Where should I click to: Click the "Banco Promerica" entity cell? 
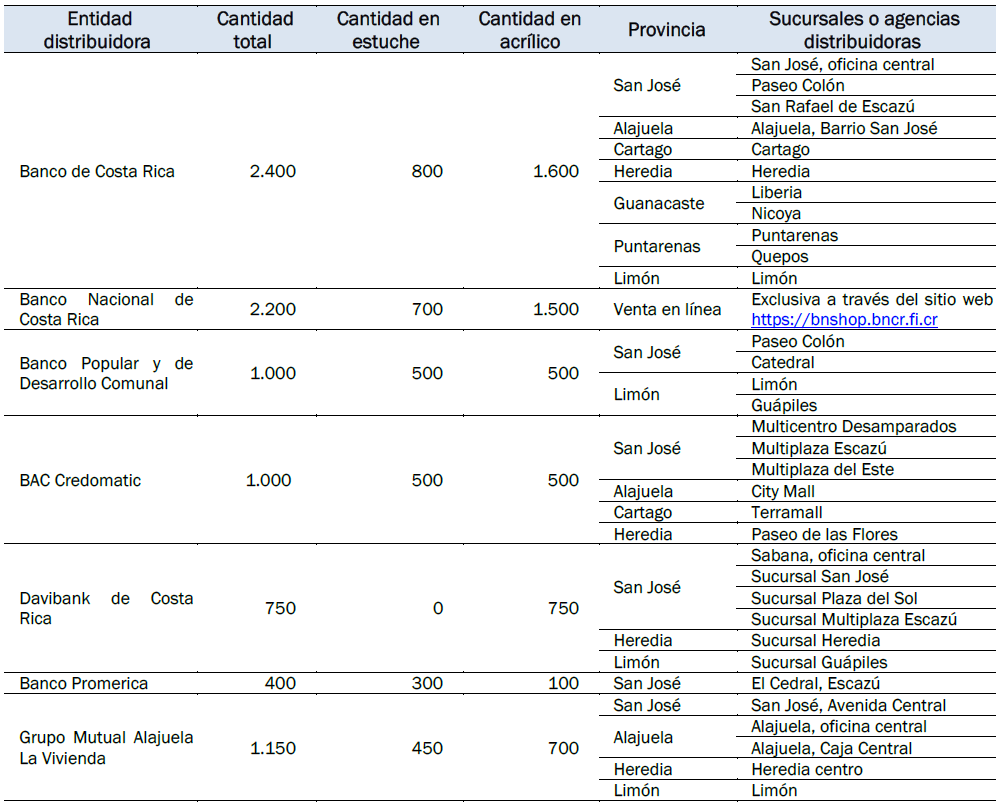tap(83, 683)
